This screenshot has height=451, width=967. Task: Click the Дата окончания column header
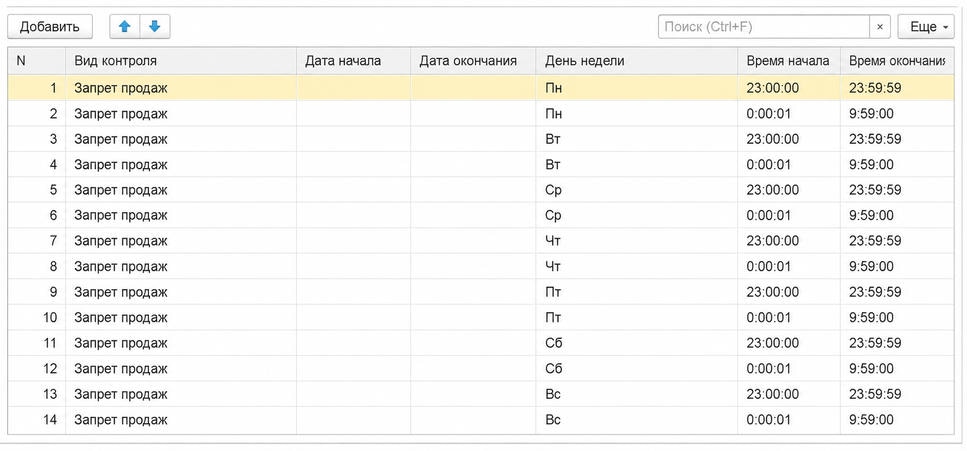tap(473, 61)
